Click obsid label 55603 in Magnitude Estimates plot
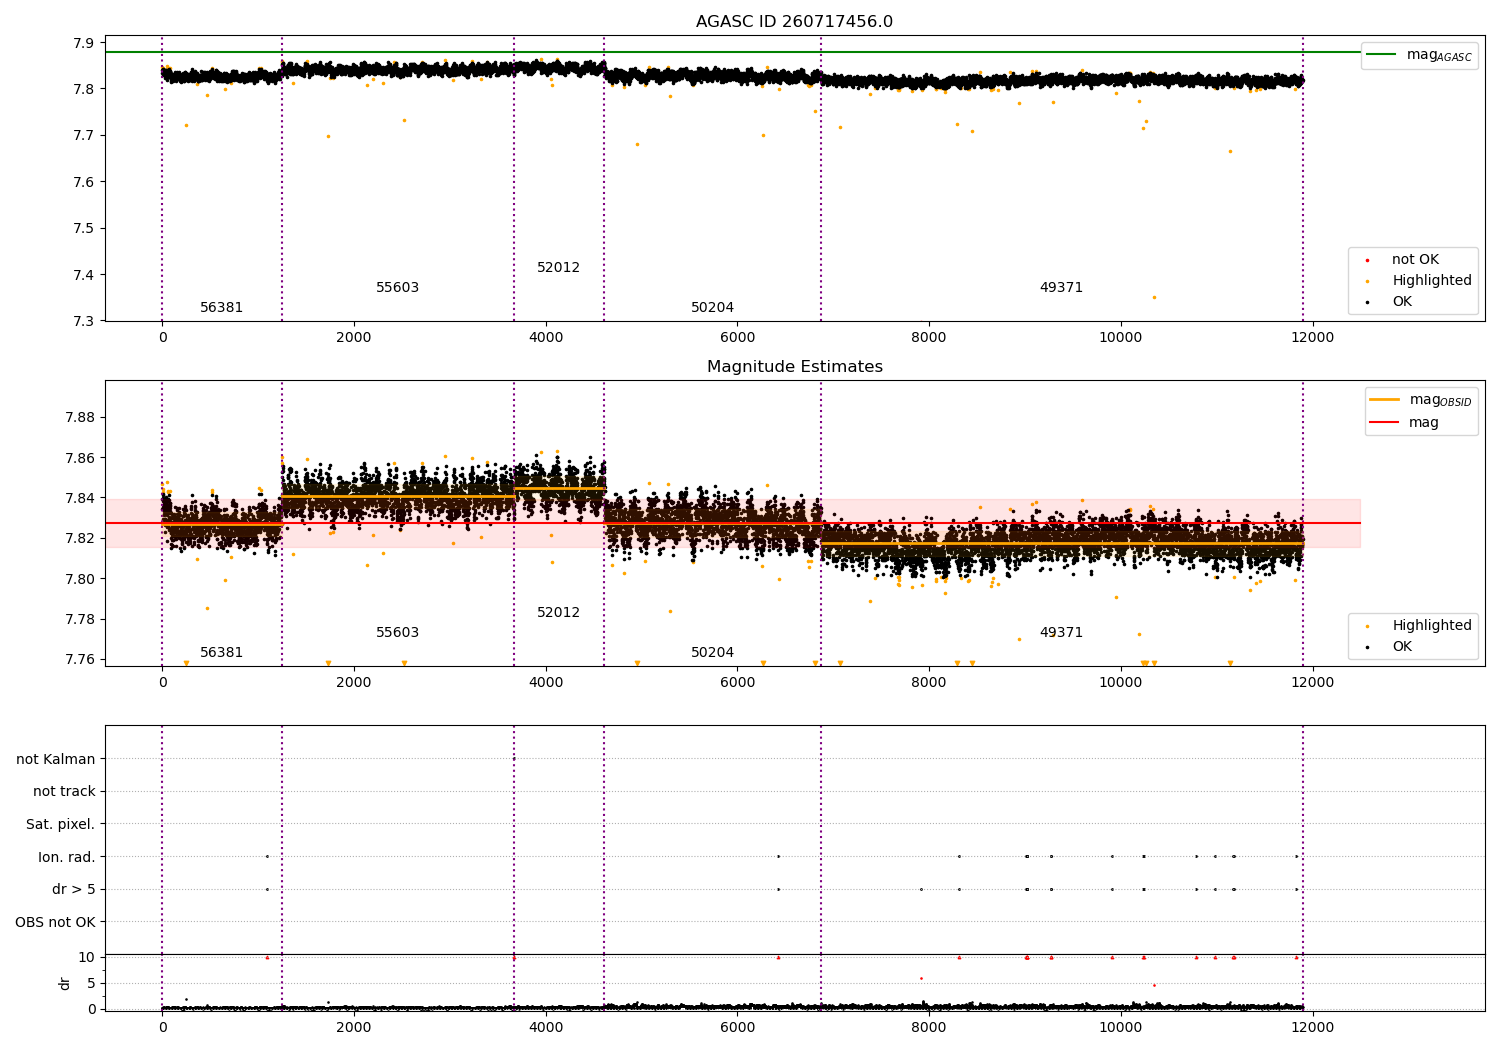1500x1050 pixels. tap(397, 633)
